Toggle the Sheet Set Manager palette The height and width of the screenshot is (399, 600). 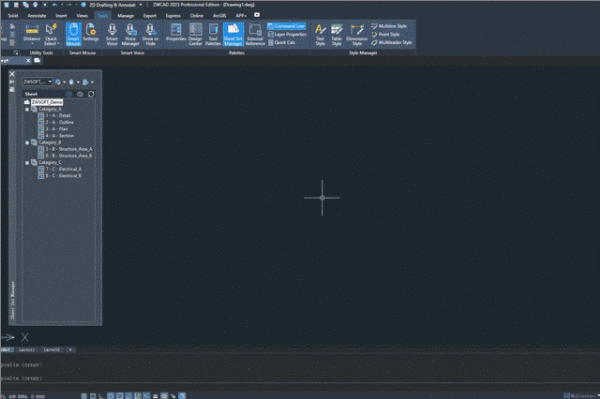click(233, 34)
